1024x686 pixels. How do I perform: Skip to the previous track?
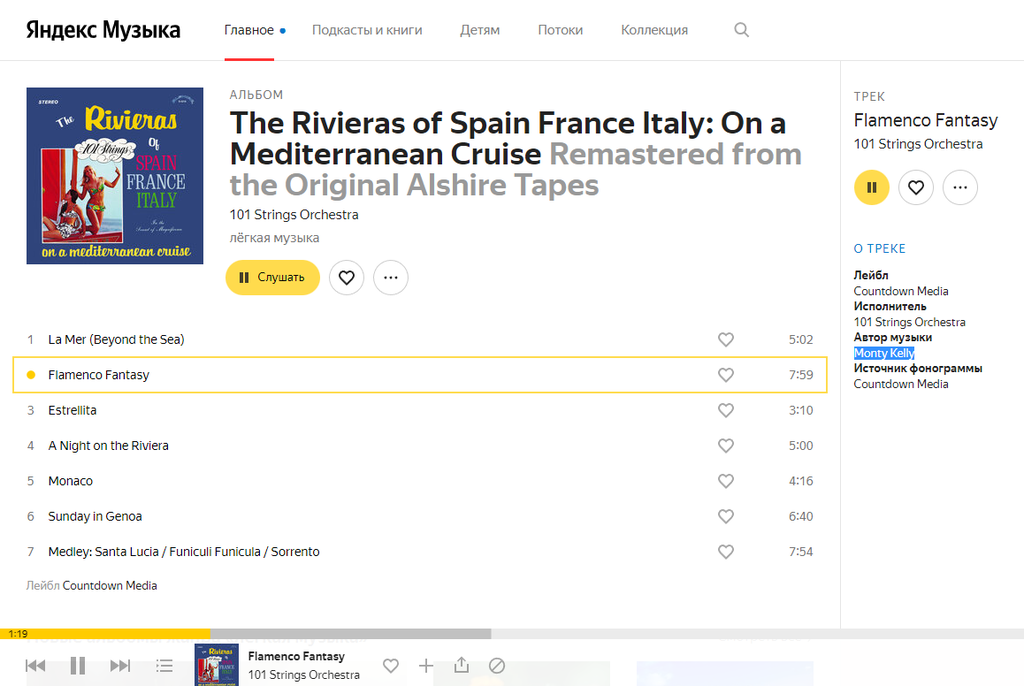(35, 666)
